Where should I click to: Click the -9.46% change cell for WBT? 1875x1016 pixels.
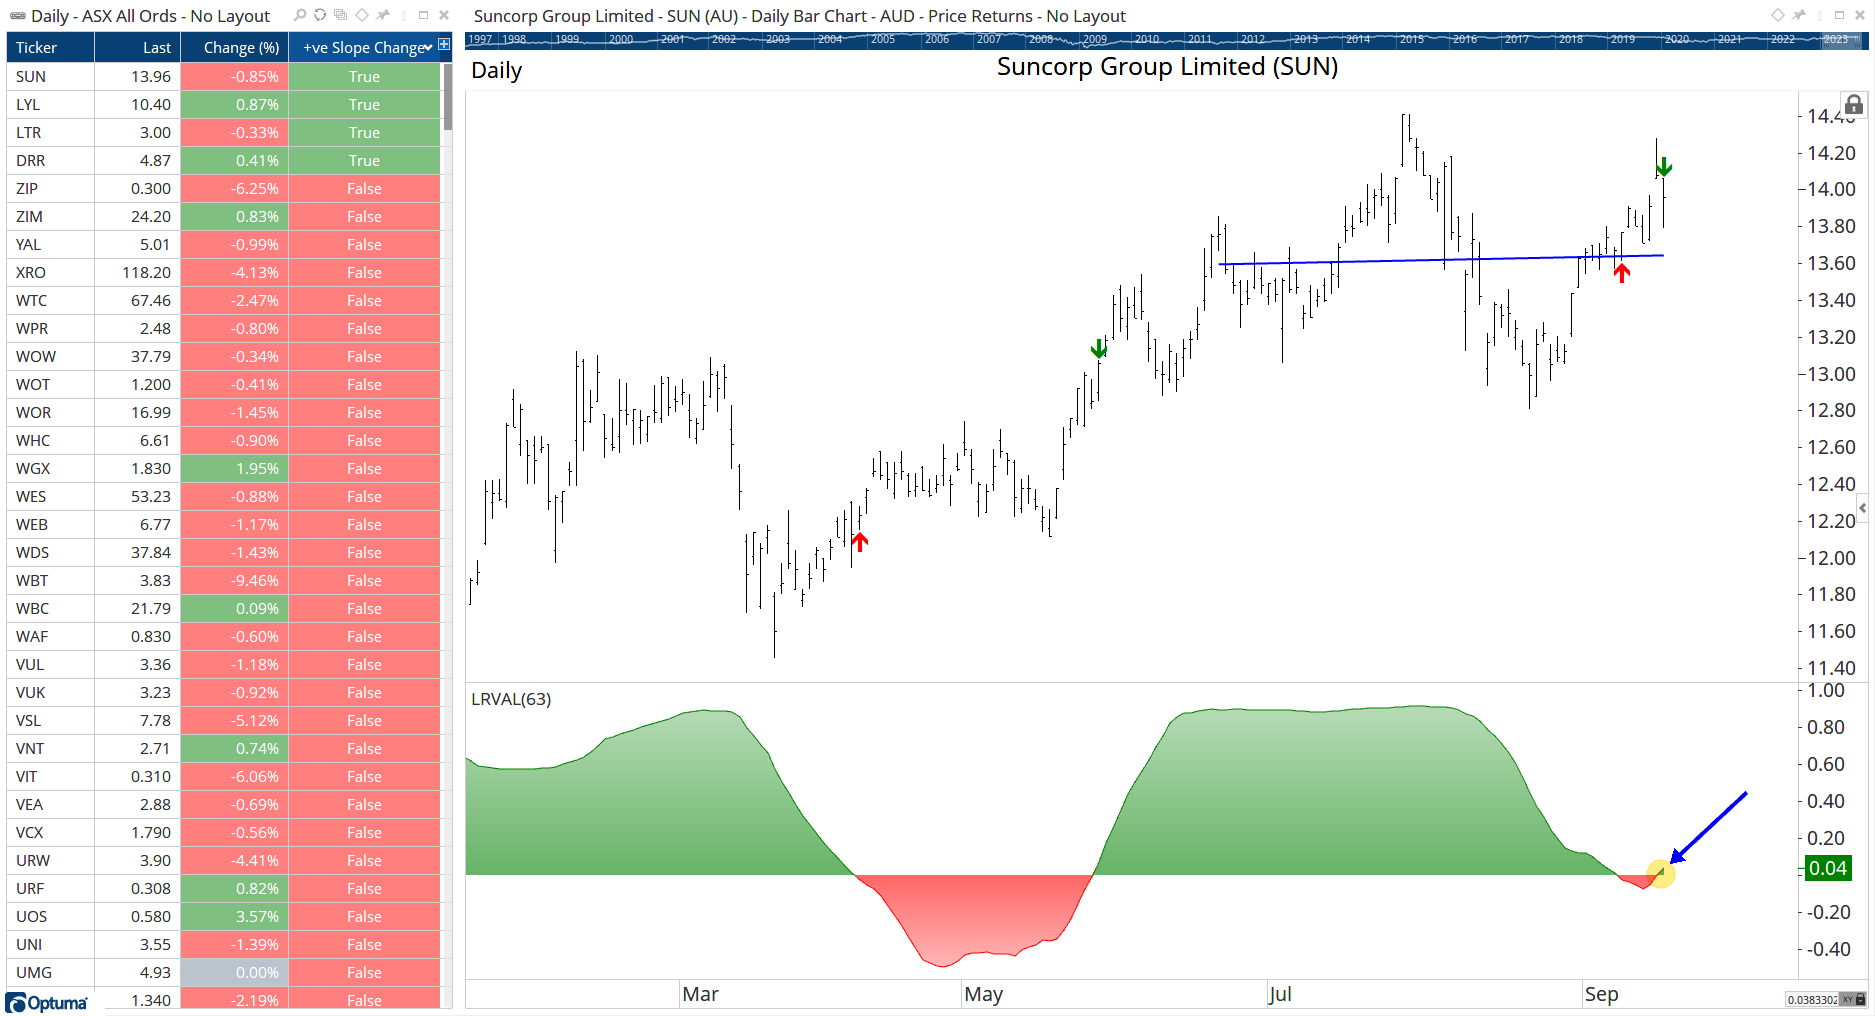(x=235, y=580)
